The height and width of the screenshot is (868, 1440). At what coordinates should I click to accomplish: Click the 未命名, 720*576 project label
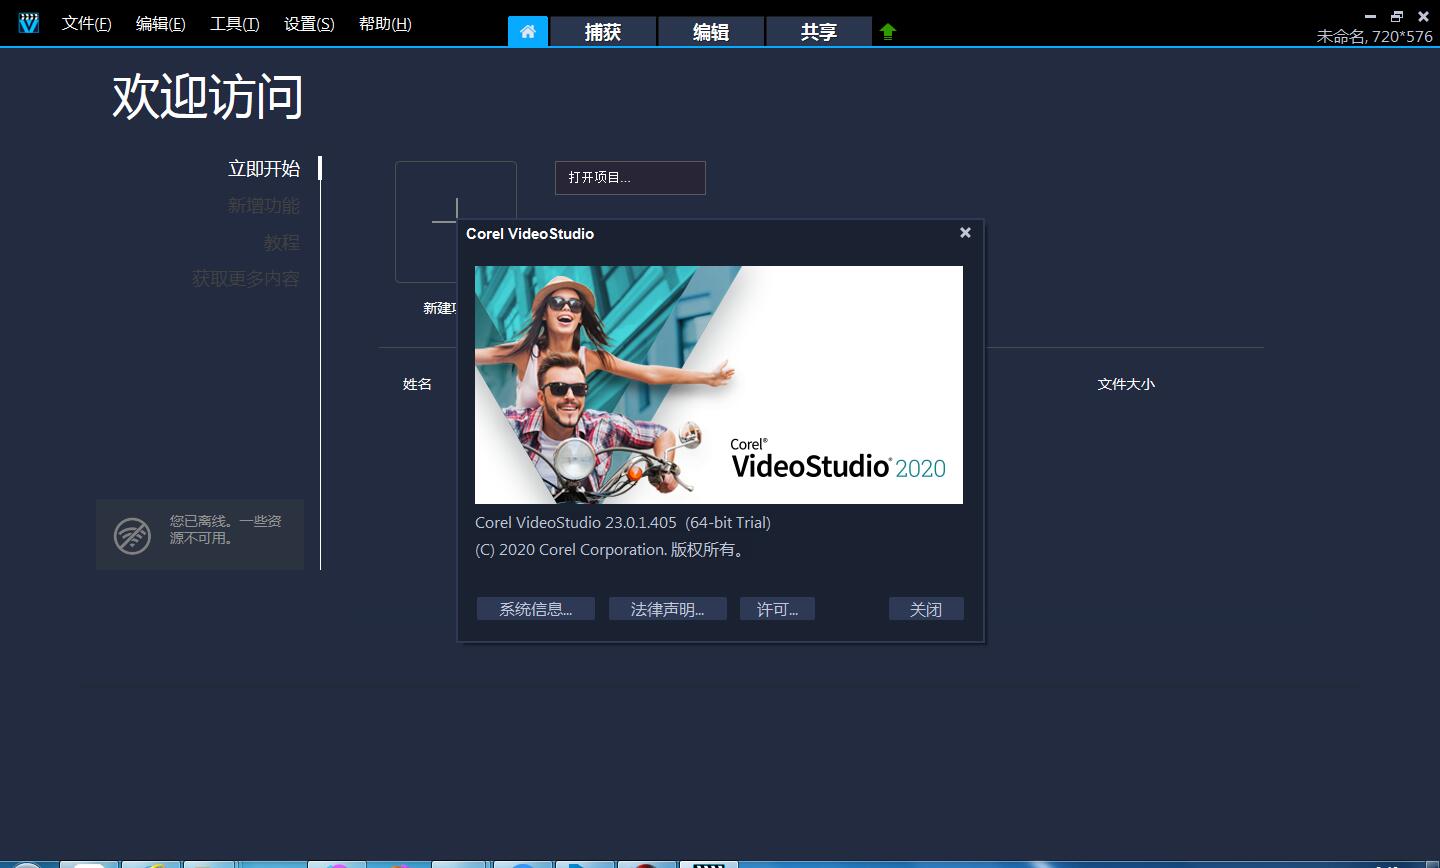coord(1374,36)
